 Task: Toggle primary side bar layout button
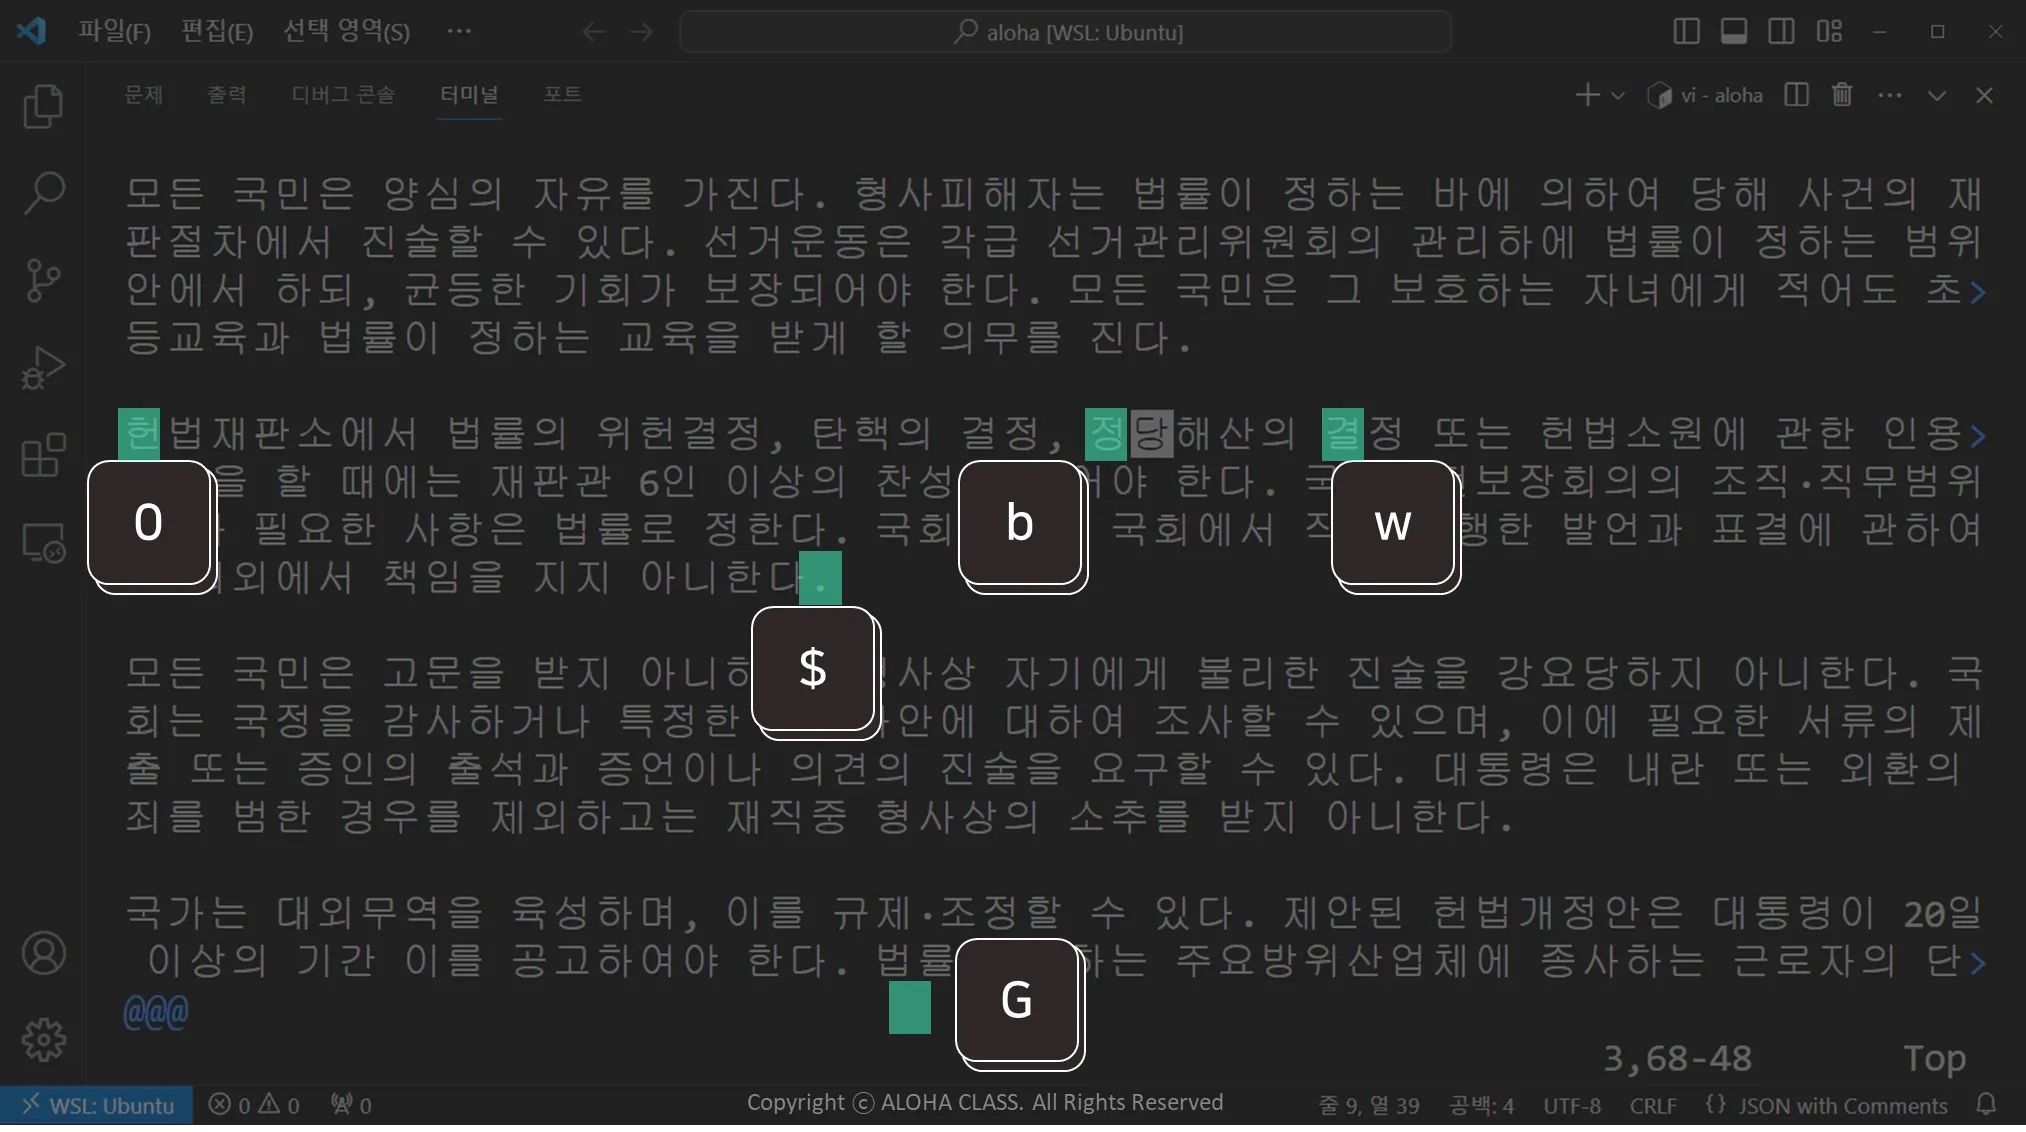tap(1686, 32)
